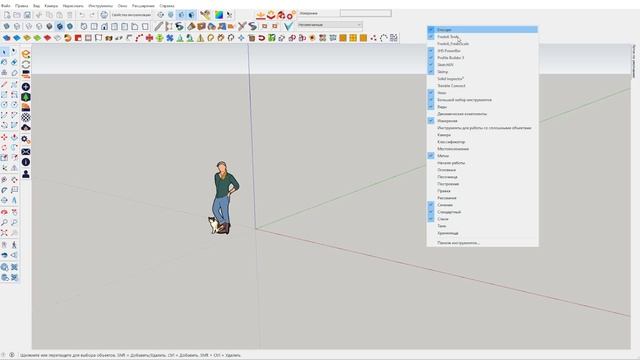Enable the Хранилища toolbar entry
Viewport: 640px width, 360px height.
point(482,233)
